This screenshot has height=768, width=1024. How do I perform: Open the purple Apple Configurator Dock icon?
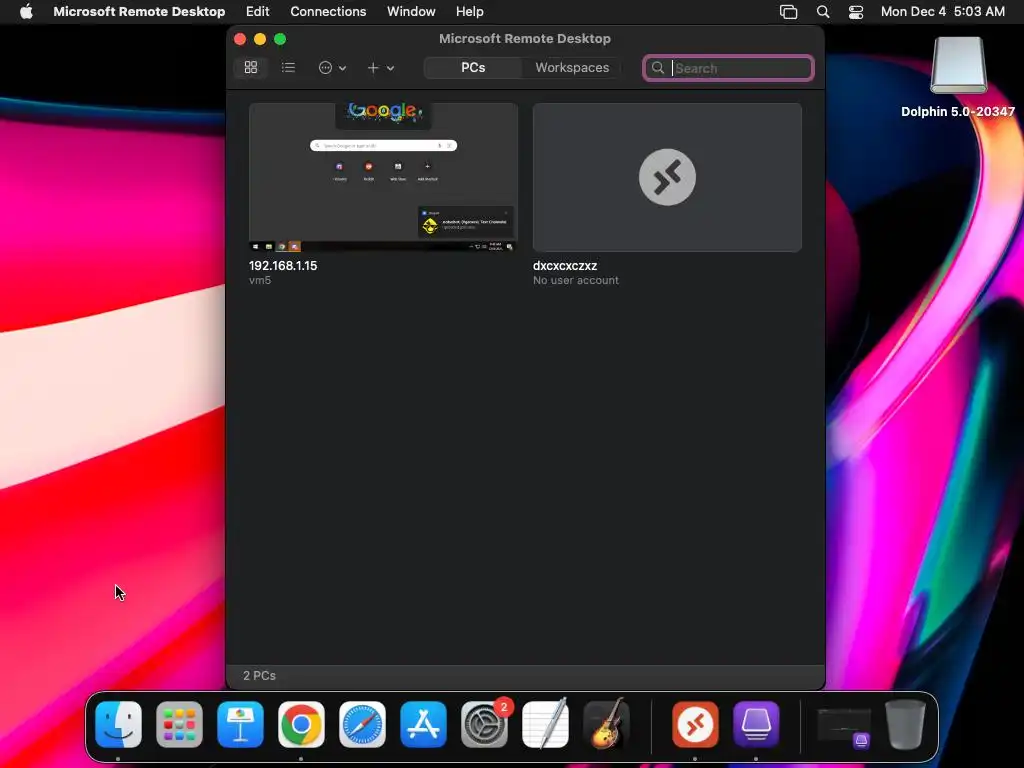756,724
